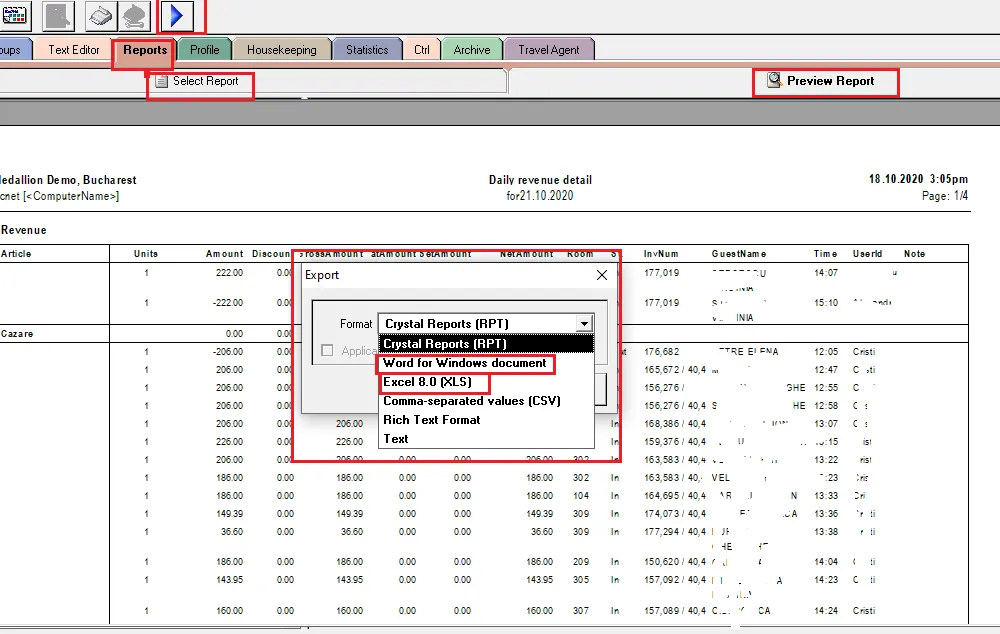The image size is (1000, 634).
Task: Choose Word for Windows document format
Action: click(465, 363)
